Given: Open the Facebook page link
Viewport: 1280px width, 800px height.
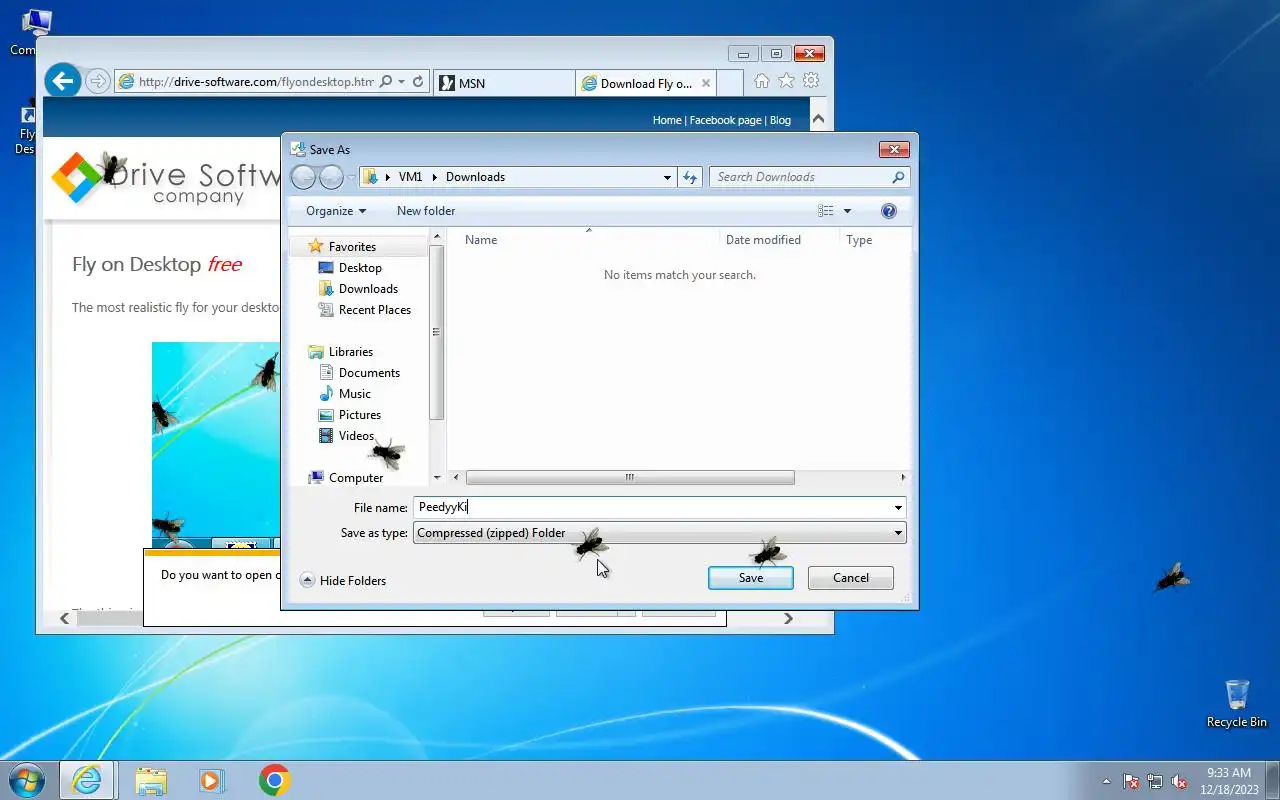Looking at the screenshot, I should point(725,120).
